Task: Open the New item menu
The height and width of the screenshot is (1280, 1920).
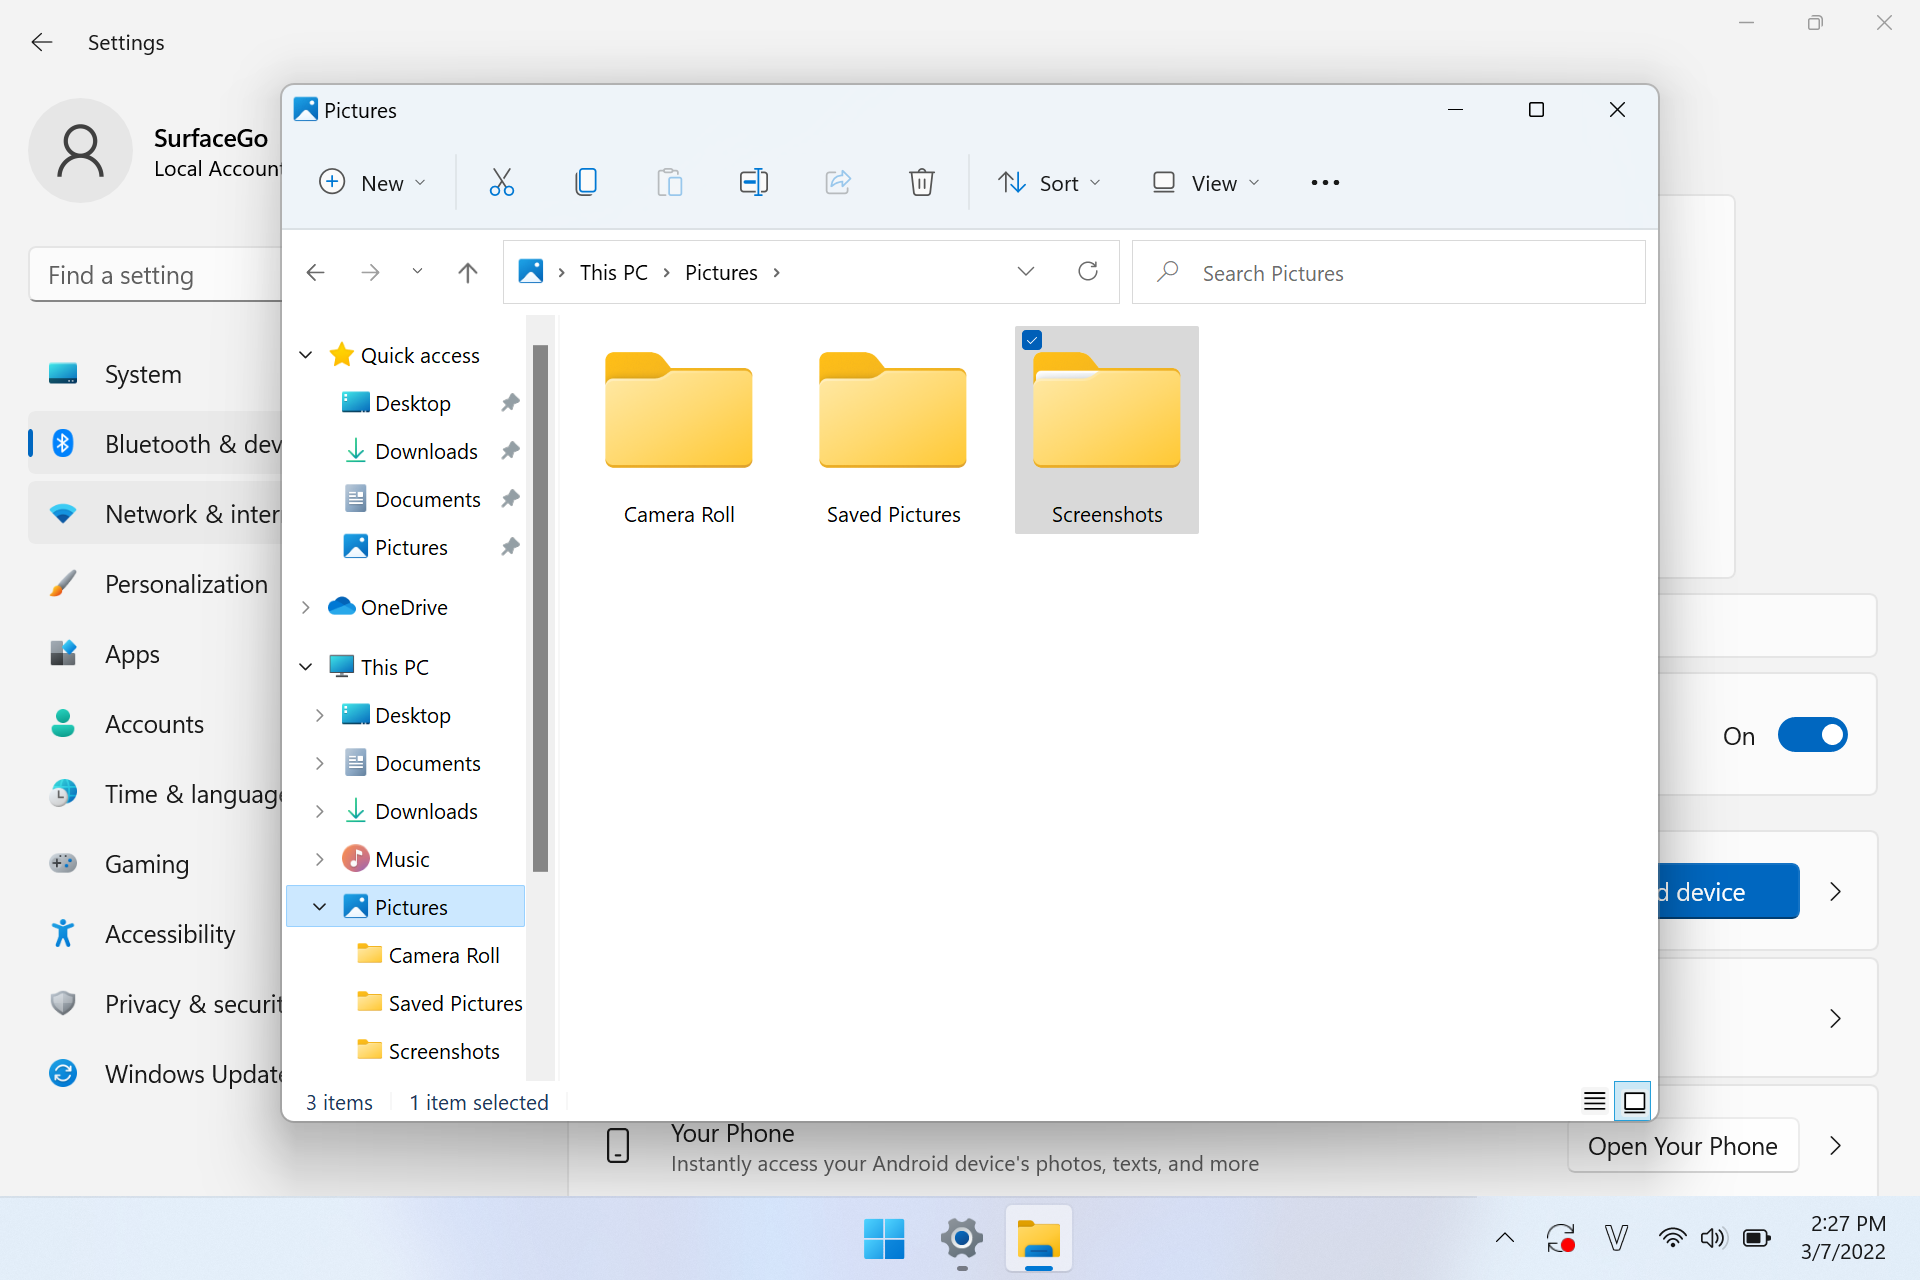Action: (x=372, y=183)
